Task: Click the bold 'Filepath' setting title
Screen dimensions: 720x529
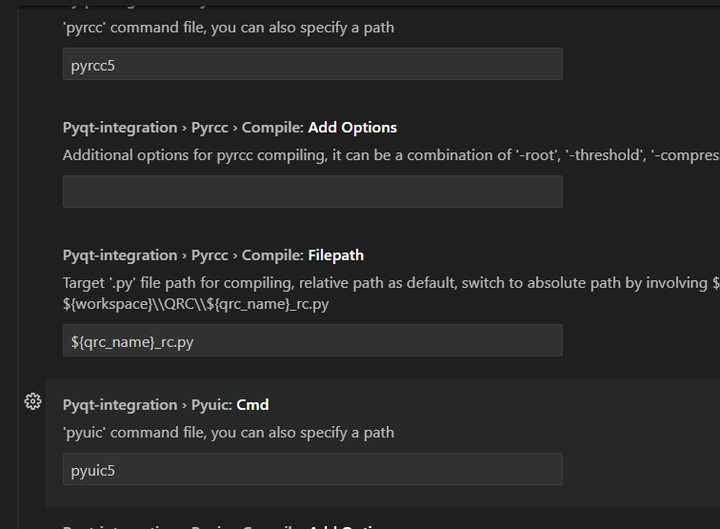Action: [336, 256]
